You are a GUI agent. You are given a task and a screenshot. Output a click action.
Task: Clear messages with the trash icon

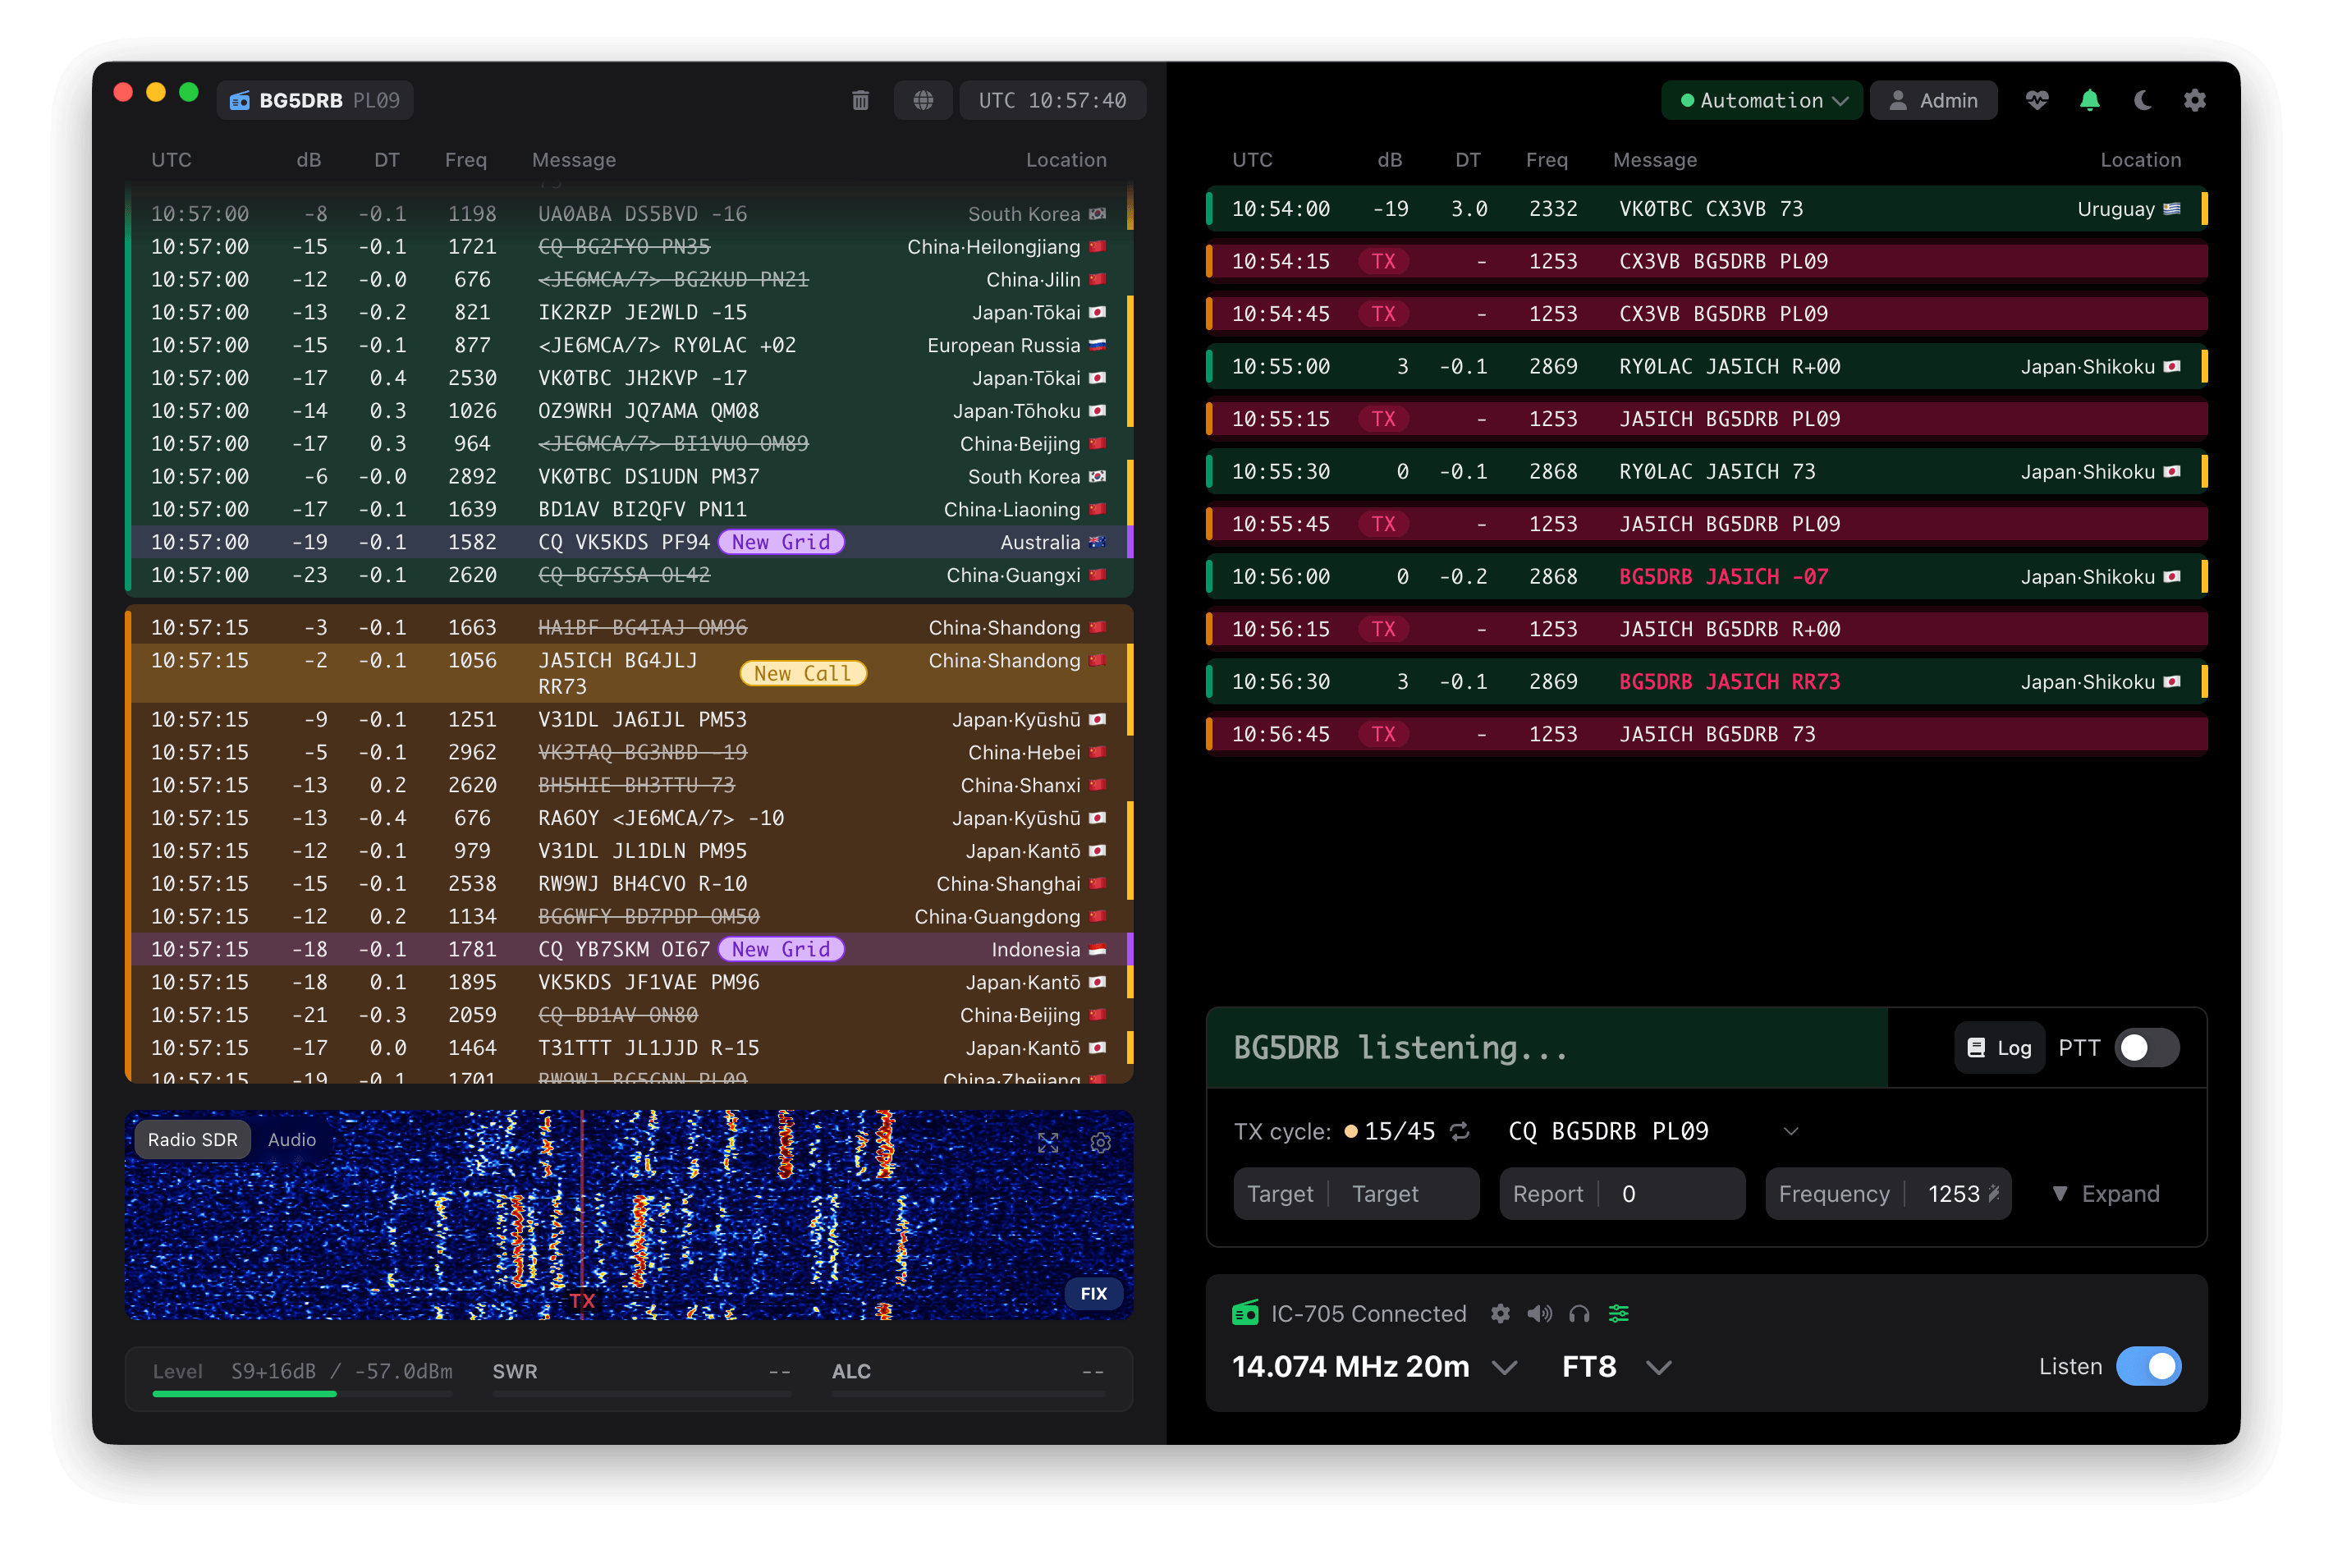coord(860,100)
